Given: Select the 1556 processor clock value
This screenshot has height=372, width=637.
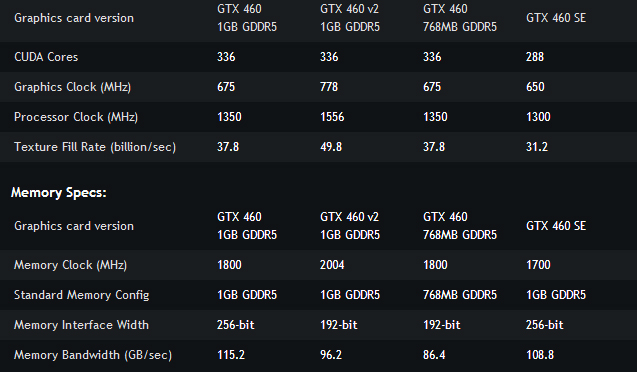Looking at the screenshot, I should 332,117.
